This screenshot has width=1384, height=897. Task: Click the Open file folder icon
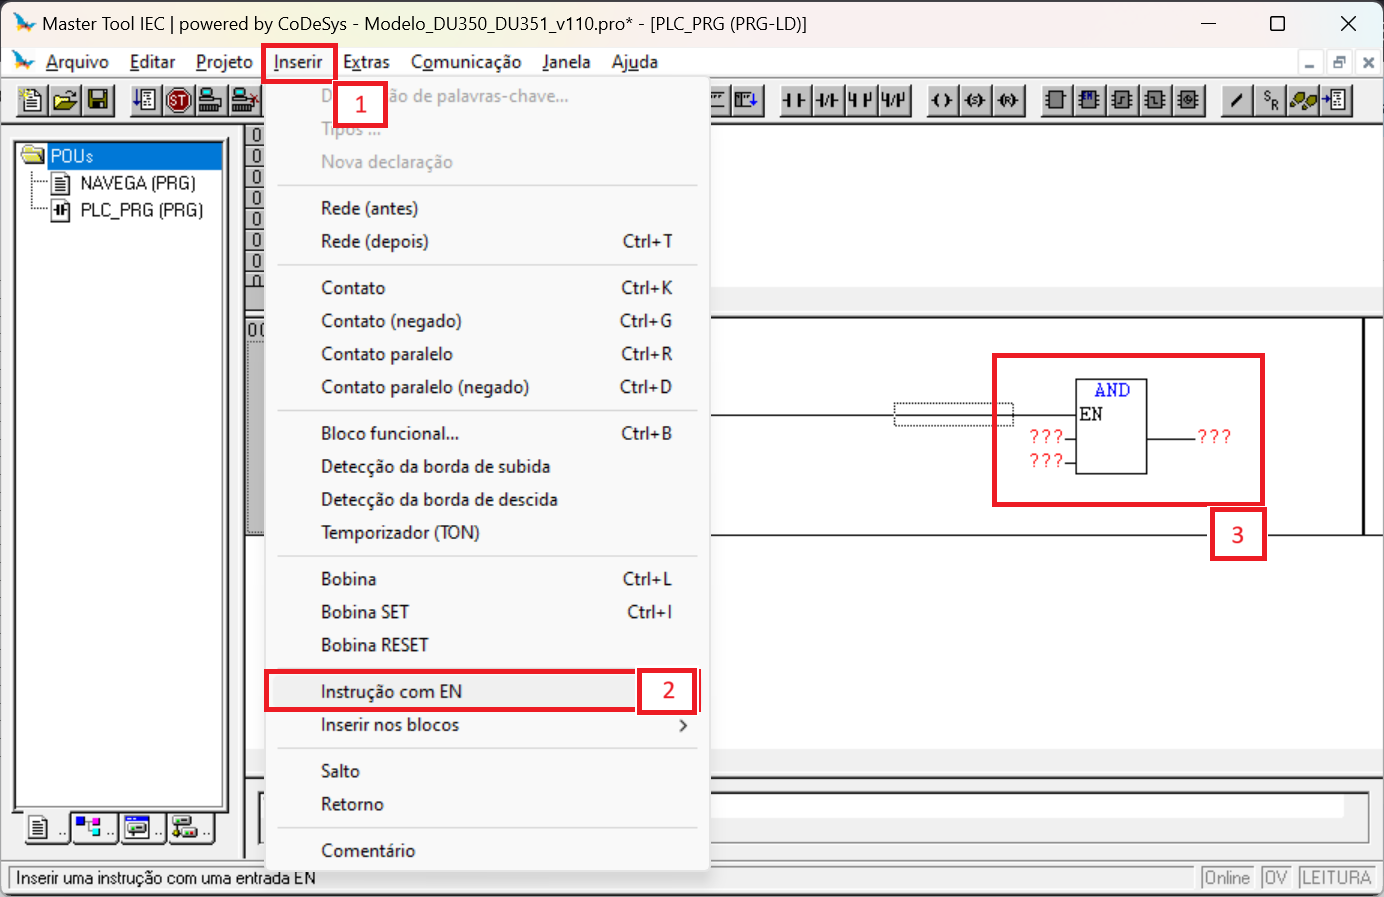[65, 100]
